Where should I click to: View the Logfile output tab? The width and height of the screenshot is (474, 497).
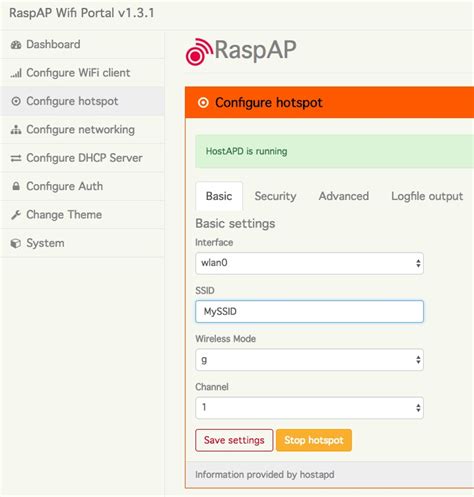pyautogui.click(x=427, y=196)
